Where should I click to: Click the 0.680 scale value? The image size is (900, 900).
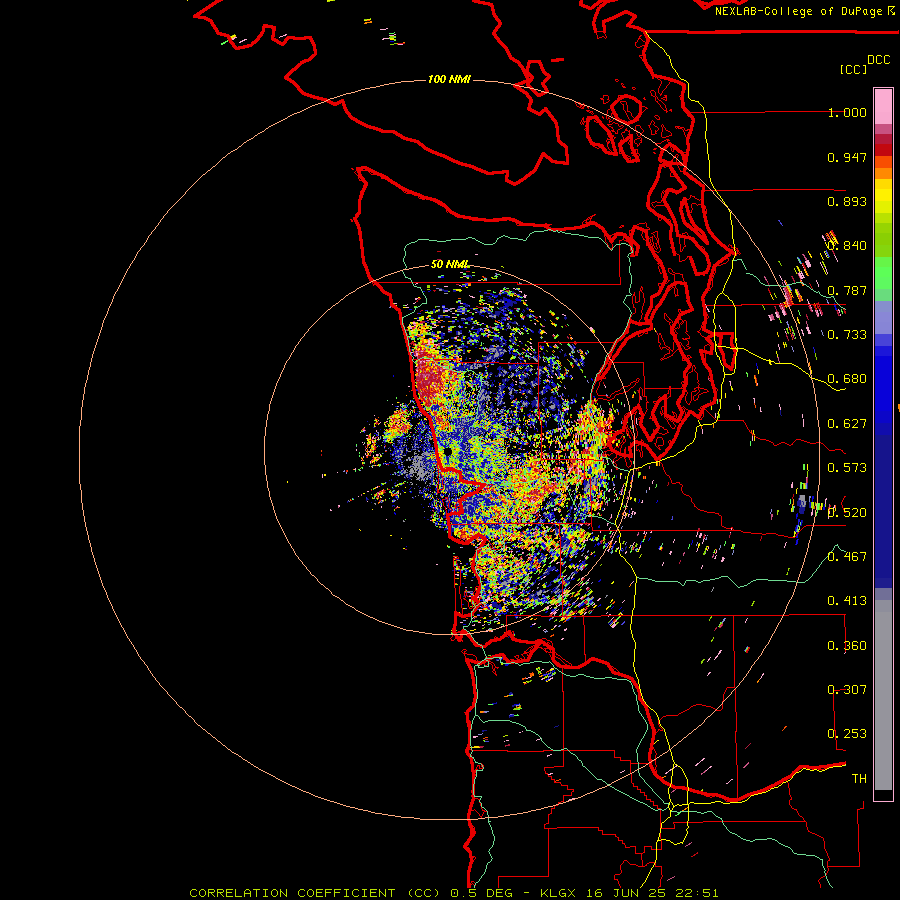[x=847, y=379]
